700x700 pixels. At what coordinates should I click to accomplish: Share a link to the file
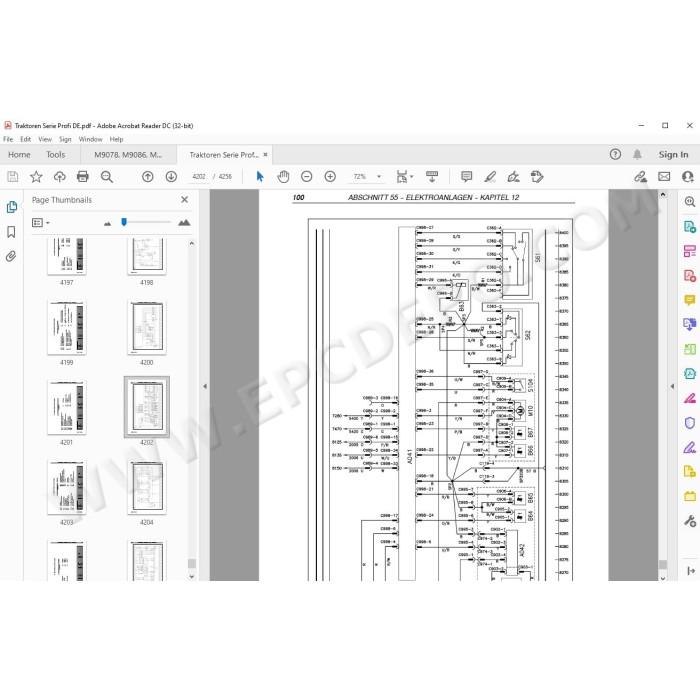coord(641,177)
